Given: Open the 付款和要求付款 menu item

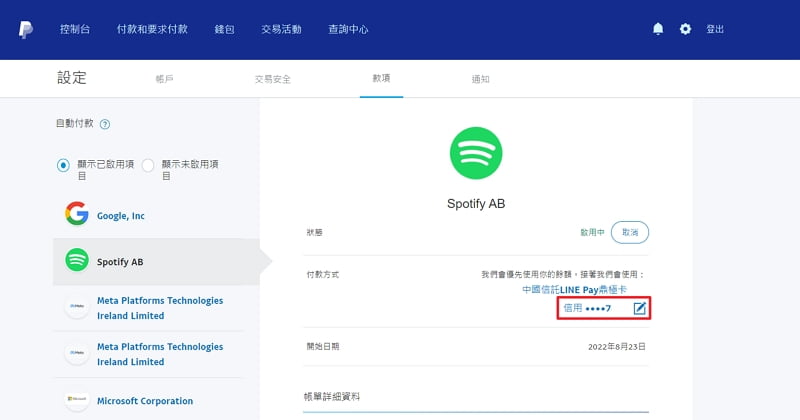Looking at the screenshot, I should click(152, 30).
